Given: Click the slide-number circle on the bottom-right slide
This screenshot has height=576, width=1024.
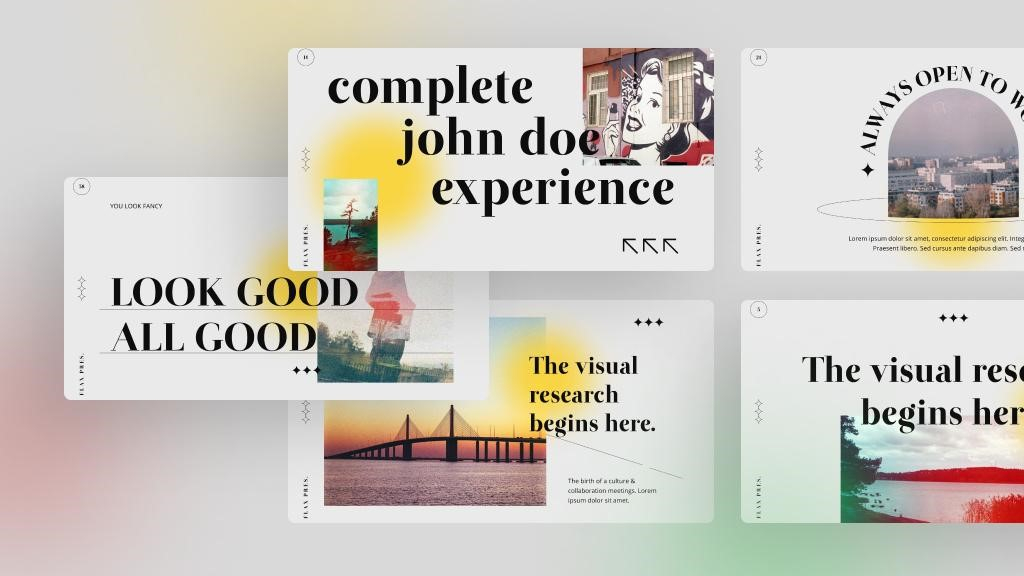Looking at the screenshot, I should coord(758,309).
